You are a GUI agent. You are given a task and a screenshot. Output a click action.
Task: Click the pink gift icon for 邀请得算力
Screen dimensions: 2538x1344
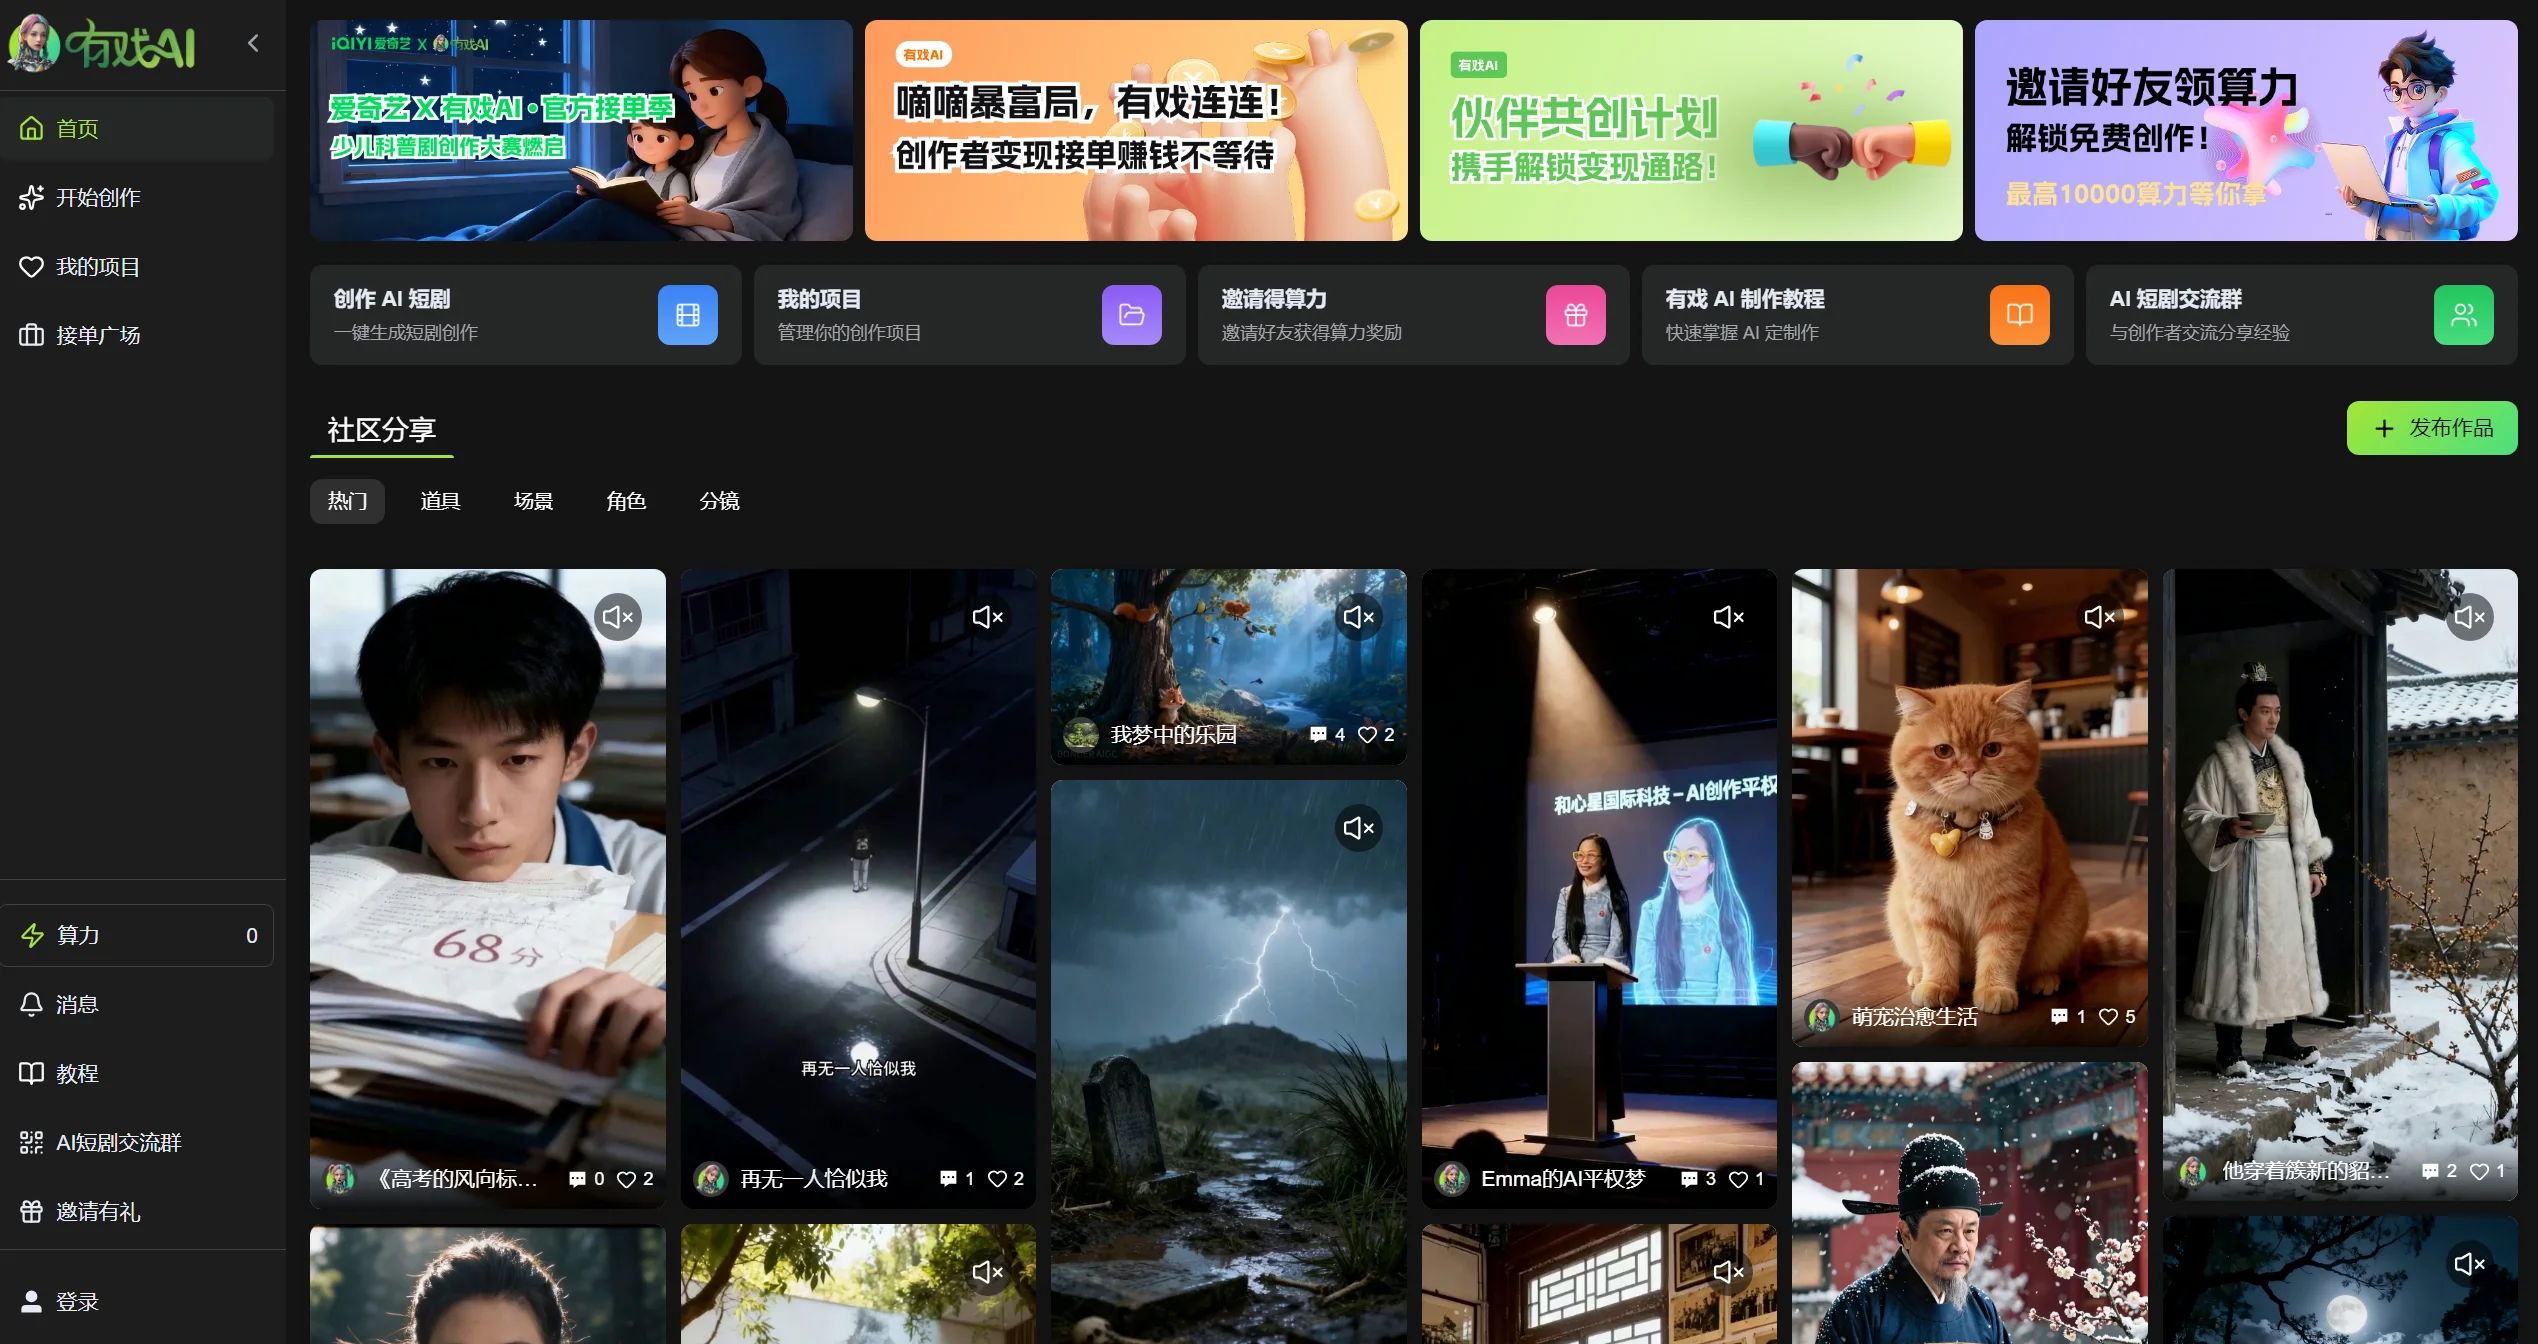(1575, 315)
